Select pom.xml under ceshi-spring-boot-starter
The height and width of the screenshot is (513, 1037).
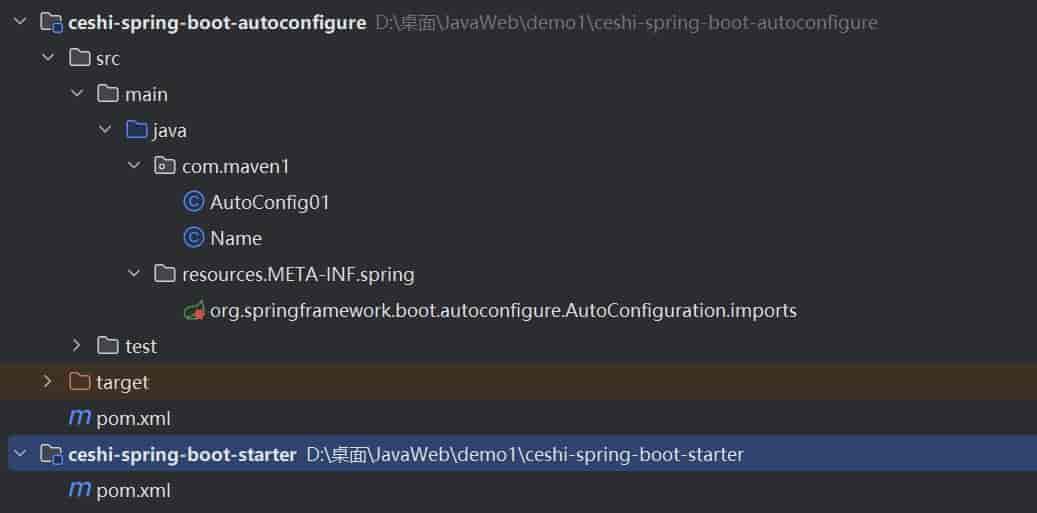click(133, 490)
